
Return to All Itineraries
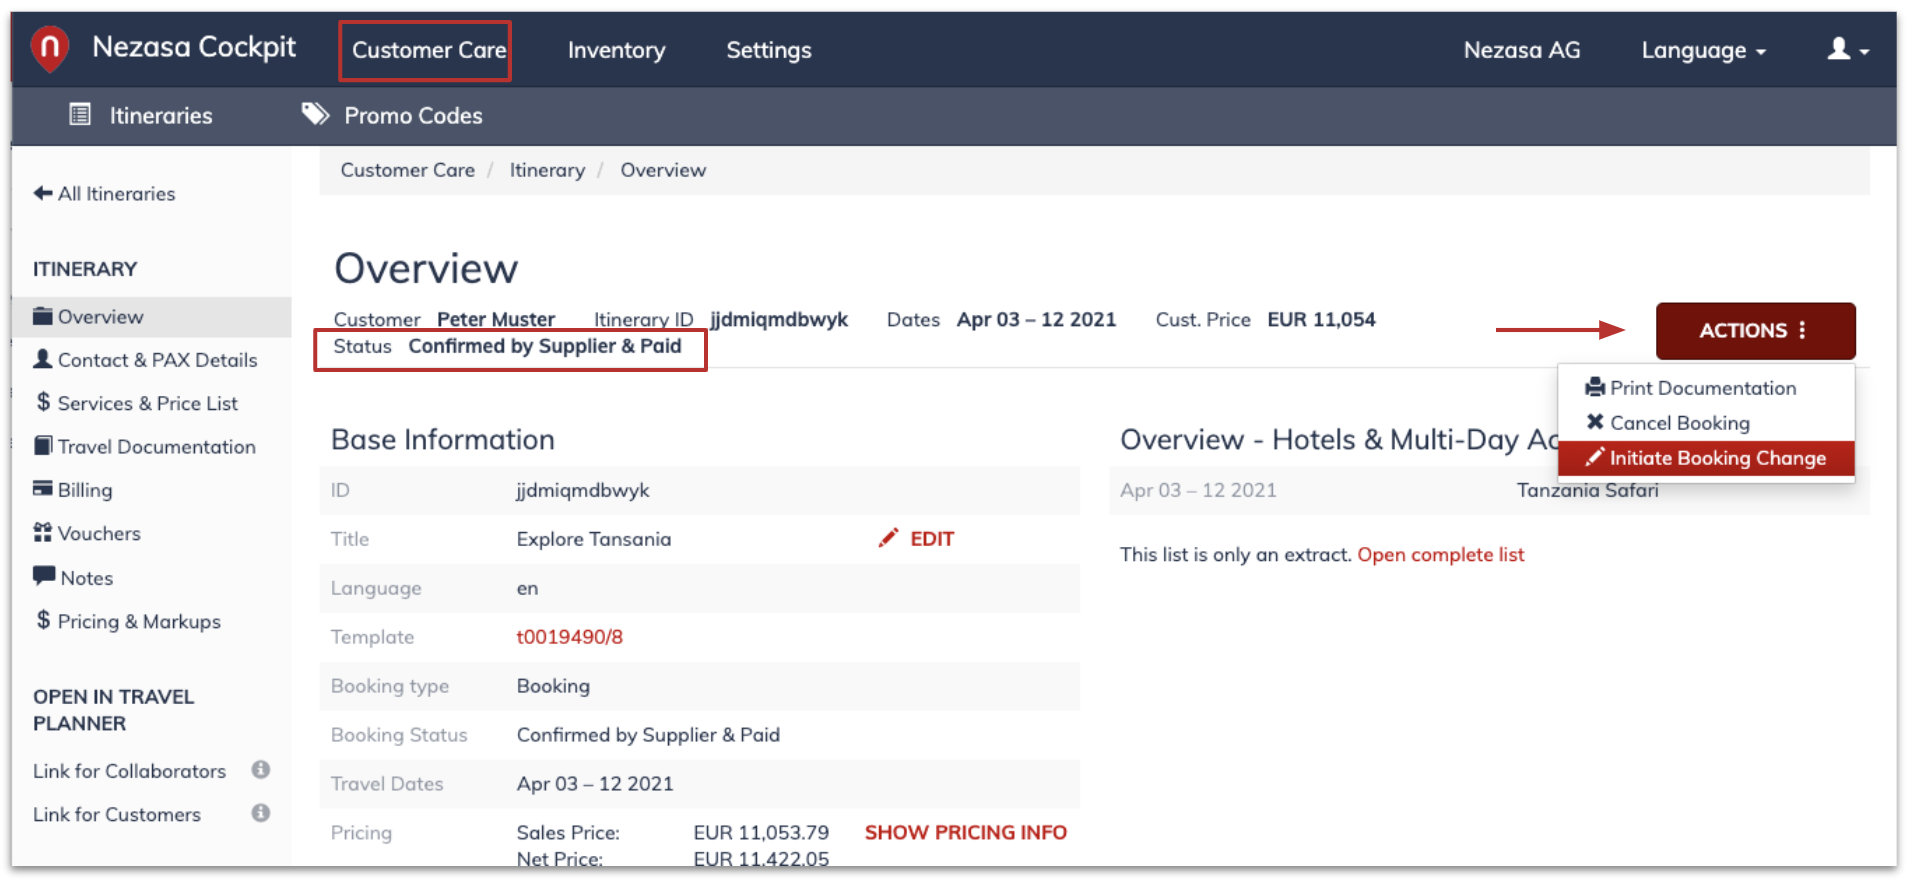pos(116,194)
